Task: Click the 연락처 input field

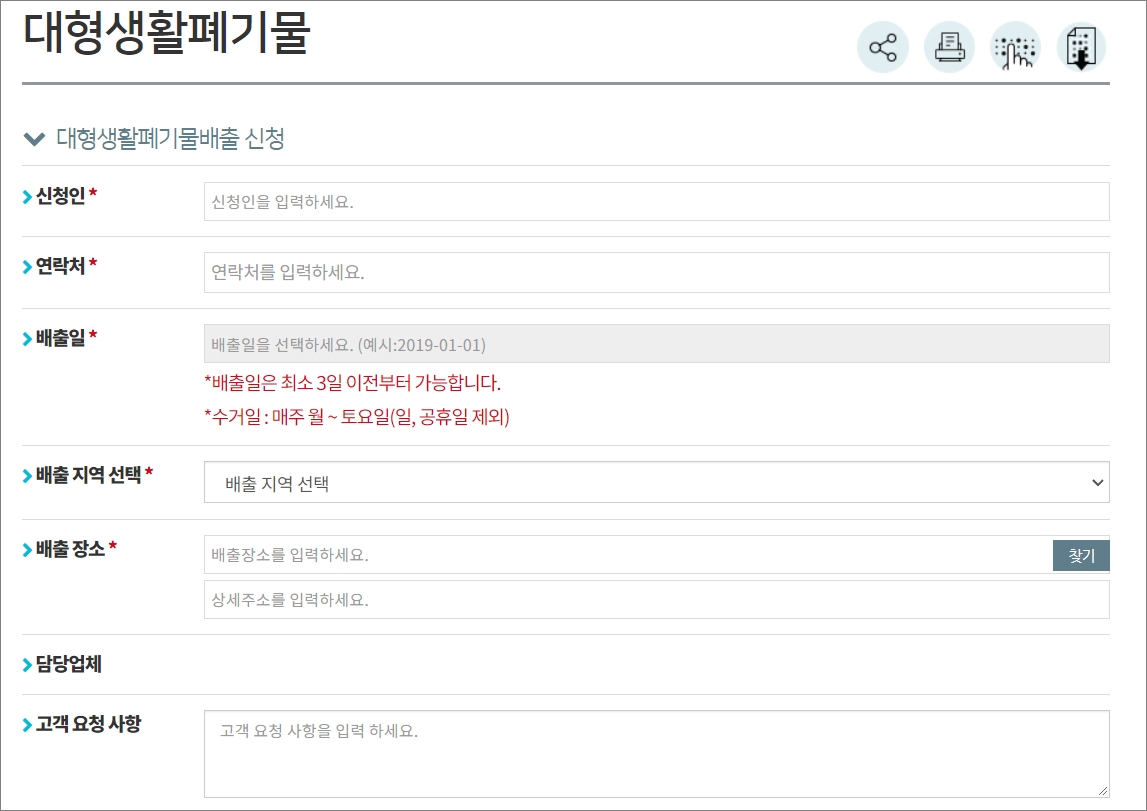Action: (x=656, y=271)
